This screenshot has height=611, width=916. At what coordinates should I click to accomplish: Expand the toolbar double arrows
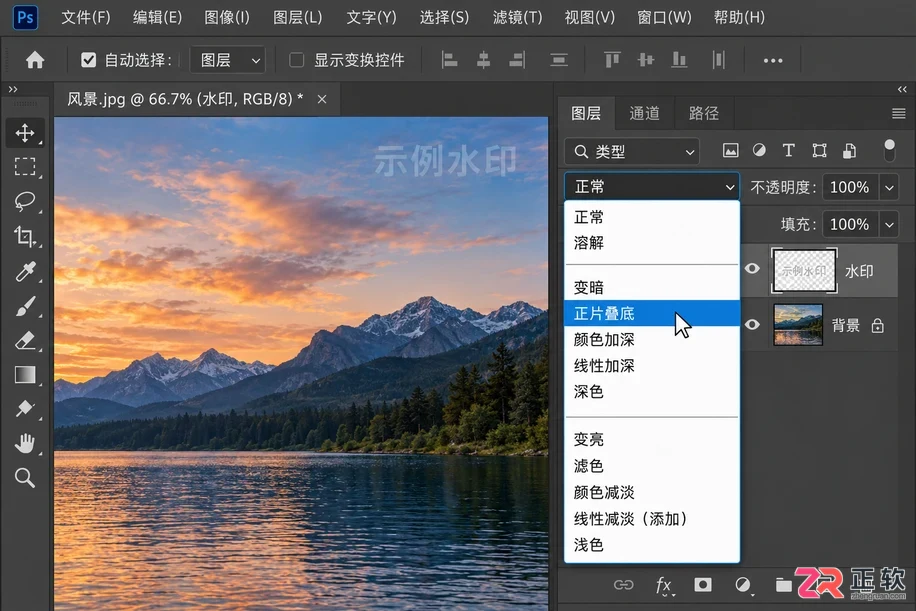(x=13, y=89)
